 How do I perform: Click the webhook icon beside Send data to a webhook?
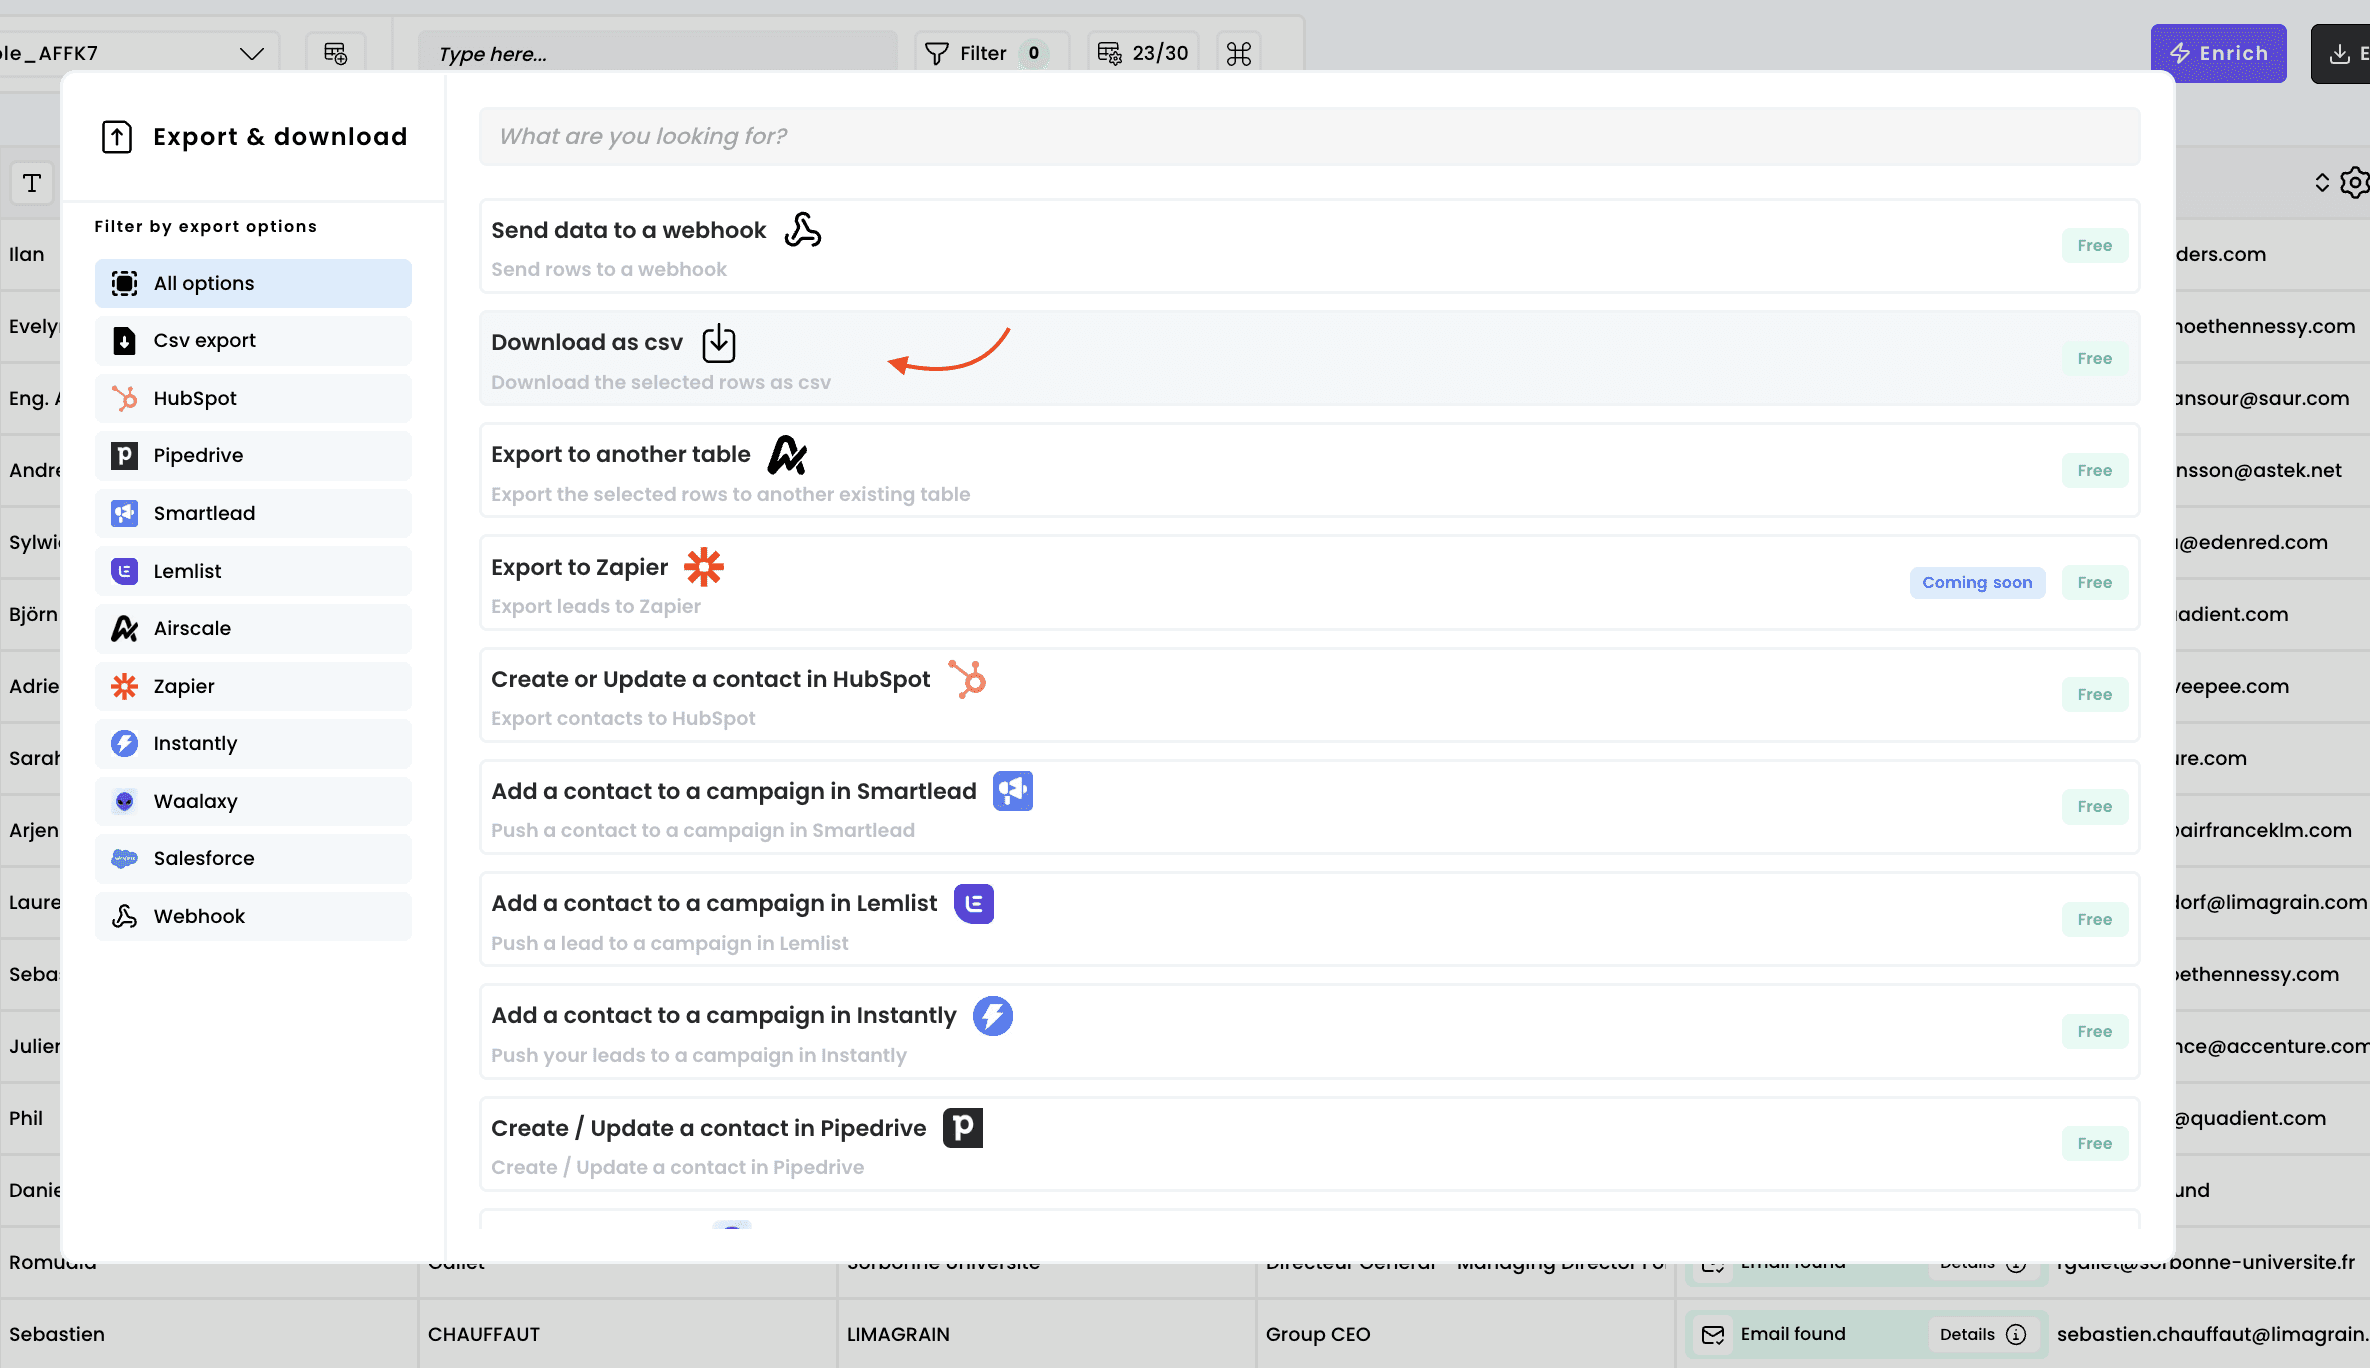[x=802, y=230]
